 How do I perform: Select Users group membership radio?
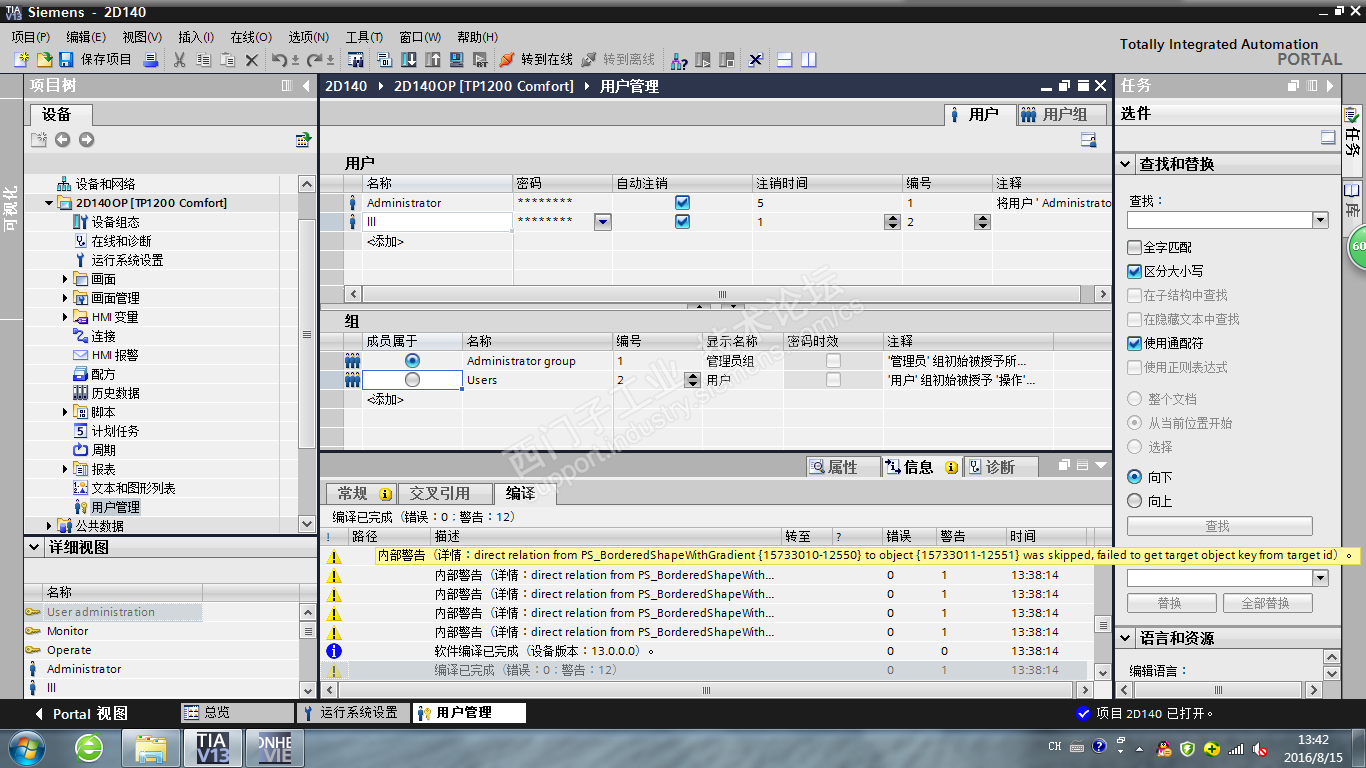(412, 379)
